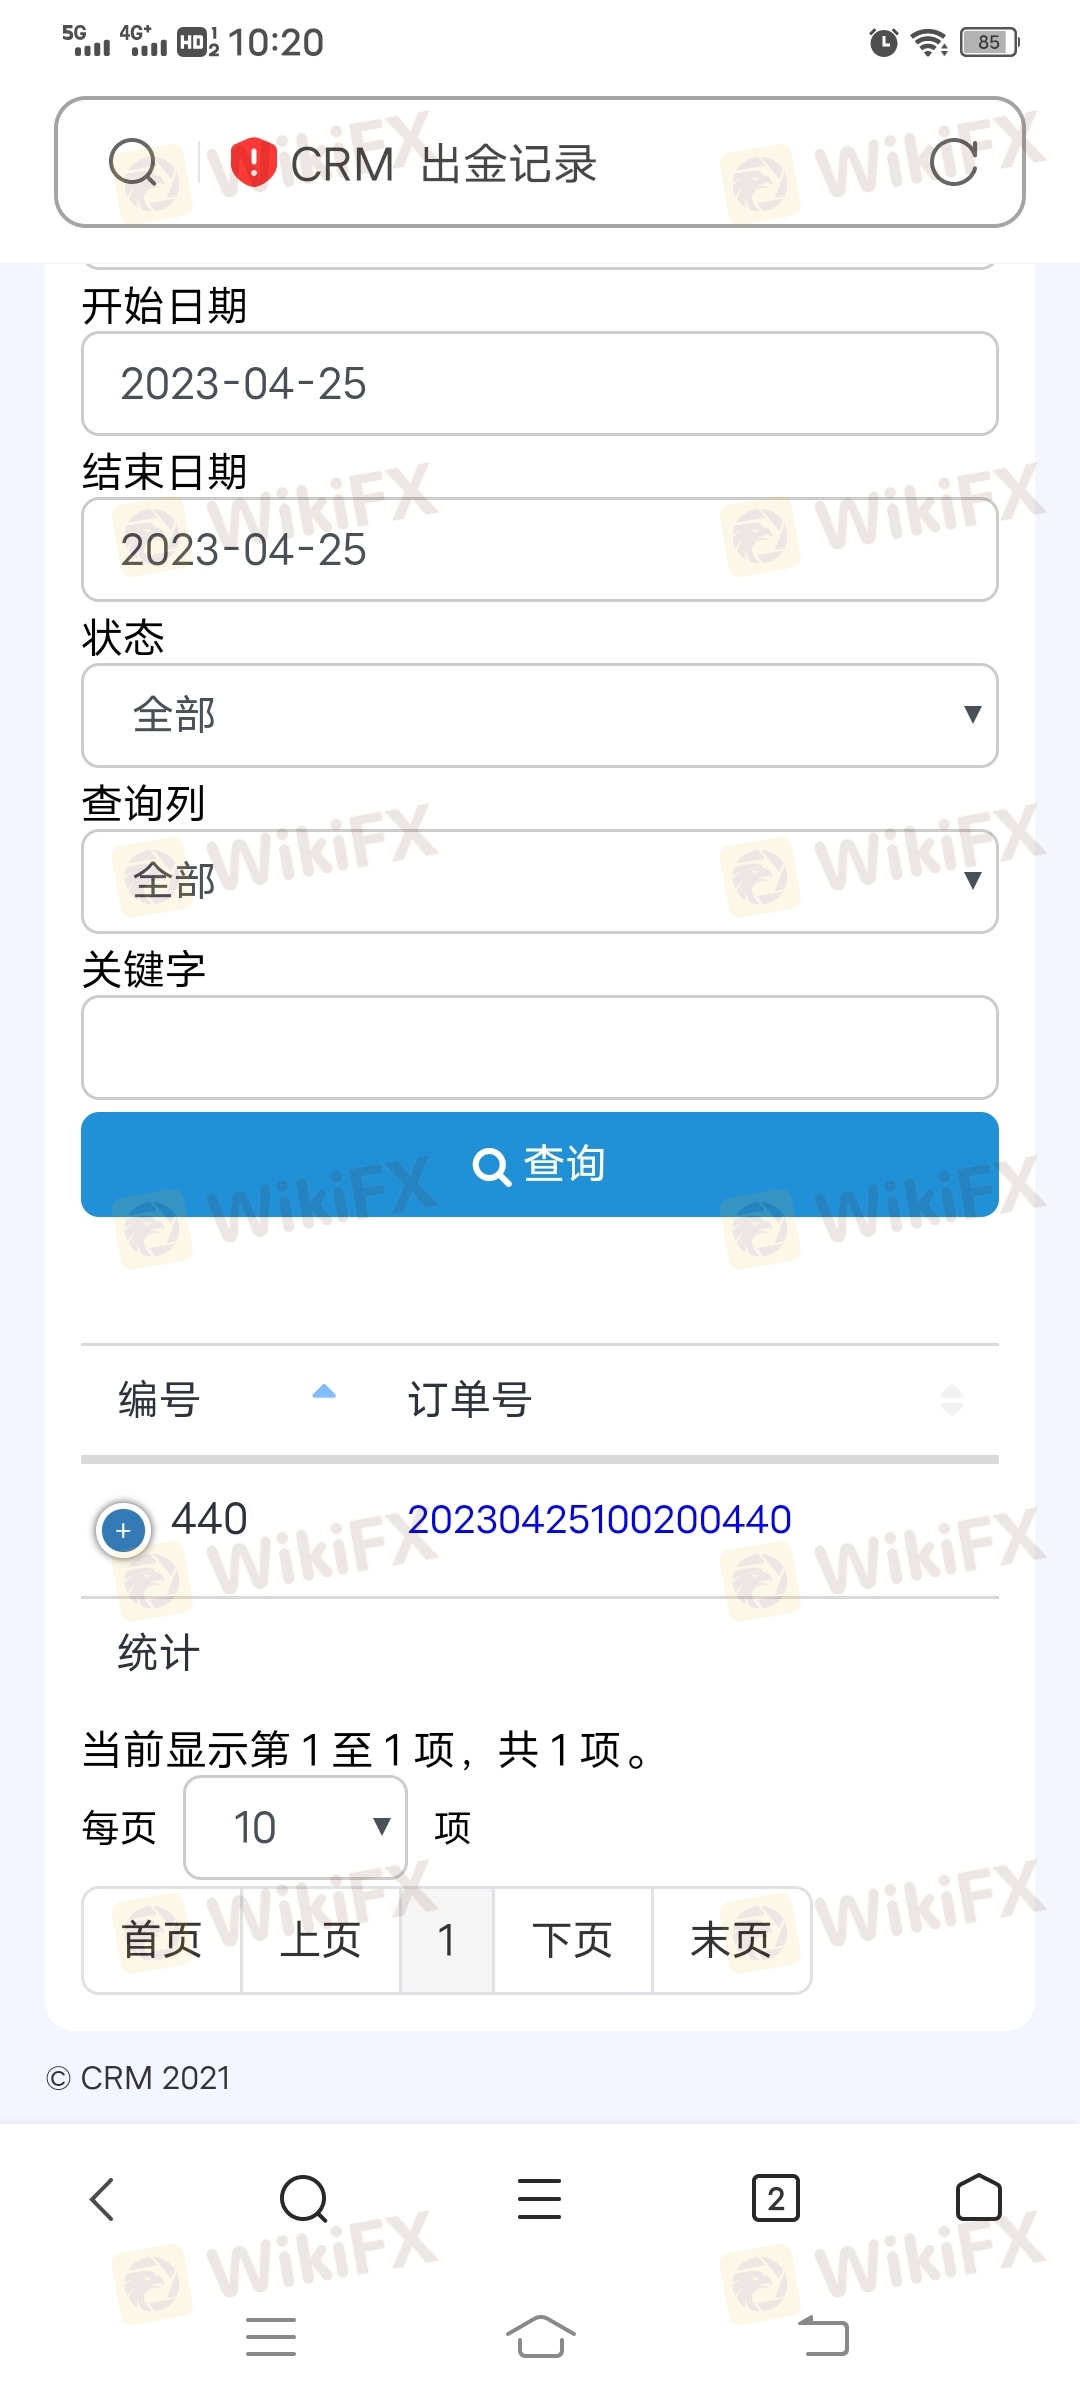Go back with browser back arrow

pos(102,2199)
